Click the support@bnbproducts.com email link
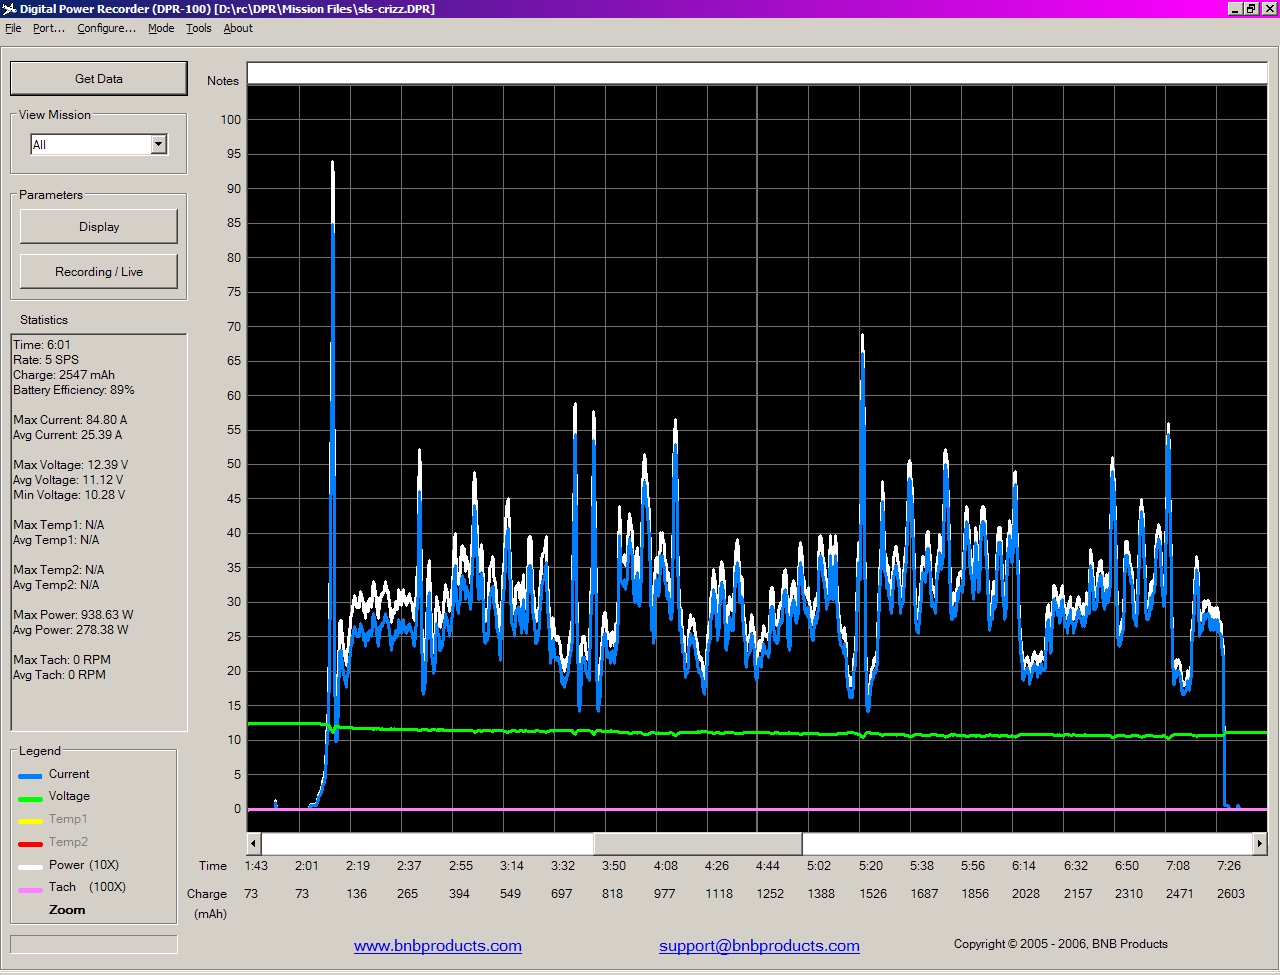This screenshot has height=975, width=1280. [x=759, y=946]
